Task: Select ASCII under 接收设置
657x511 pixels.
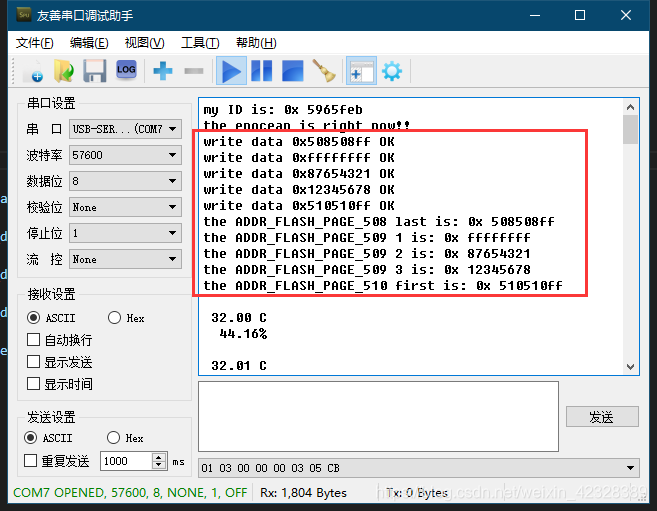Action: pos(34,317)
